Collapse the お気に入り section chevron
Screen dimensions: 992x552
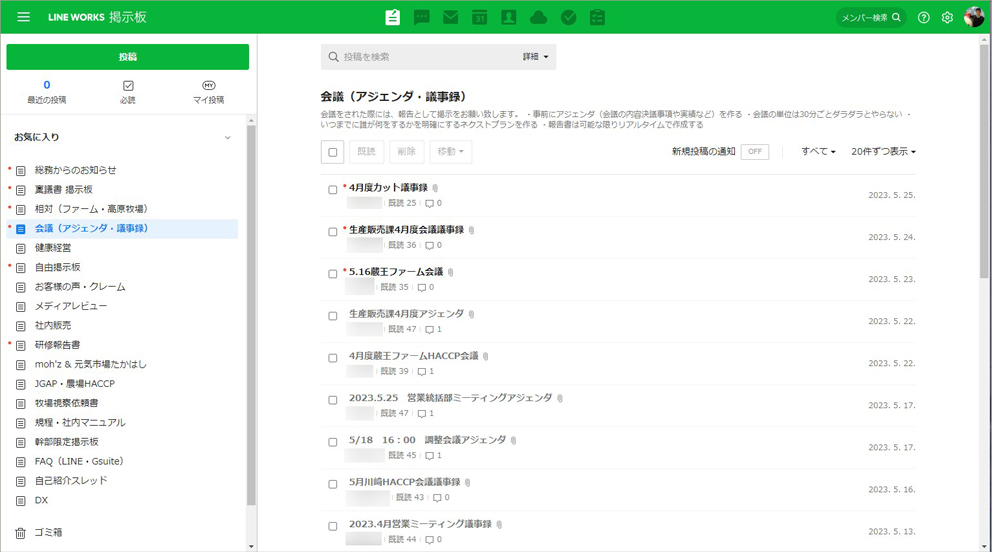227,137
